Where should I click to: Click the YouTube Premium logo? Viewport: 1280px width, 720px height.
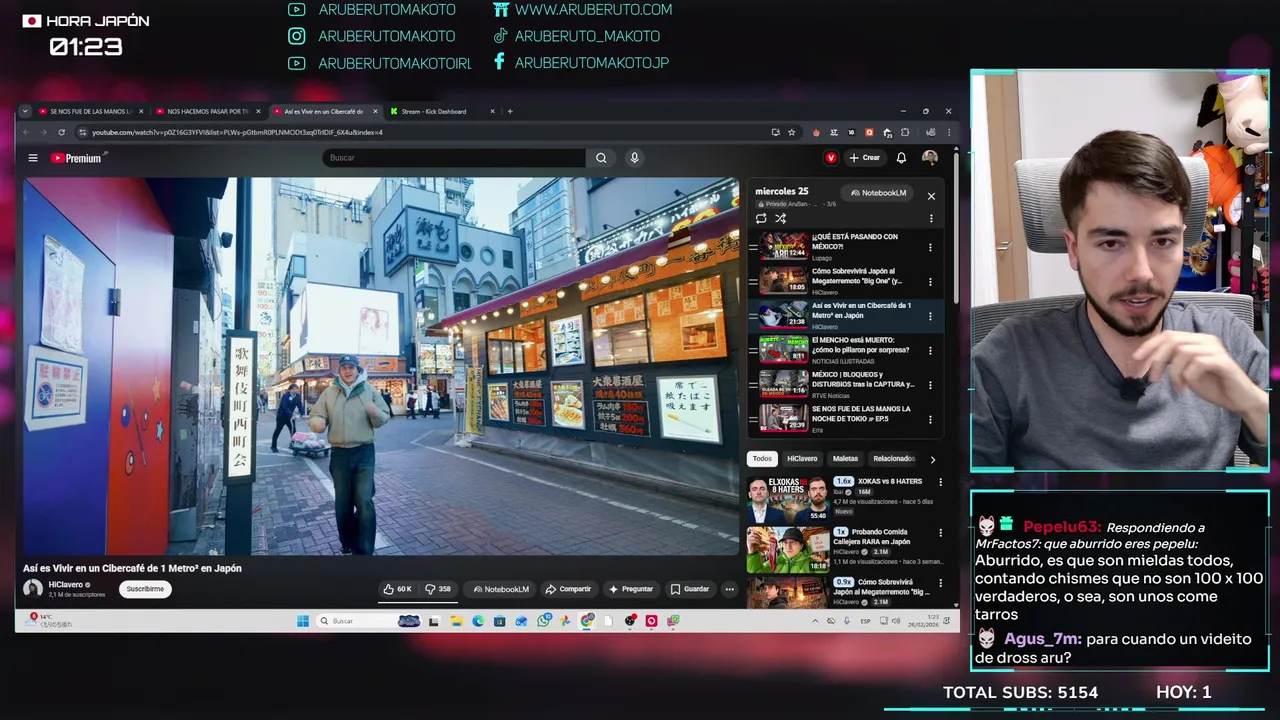click(x=77, y=158)
